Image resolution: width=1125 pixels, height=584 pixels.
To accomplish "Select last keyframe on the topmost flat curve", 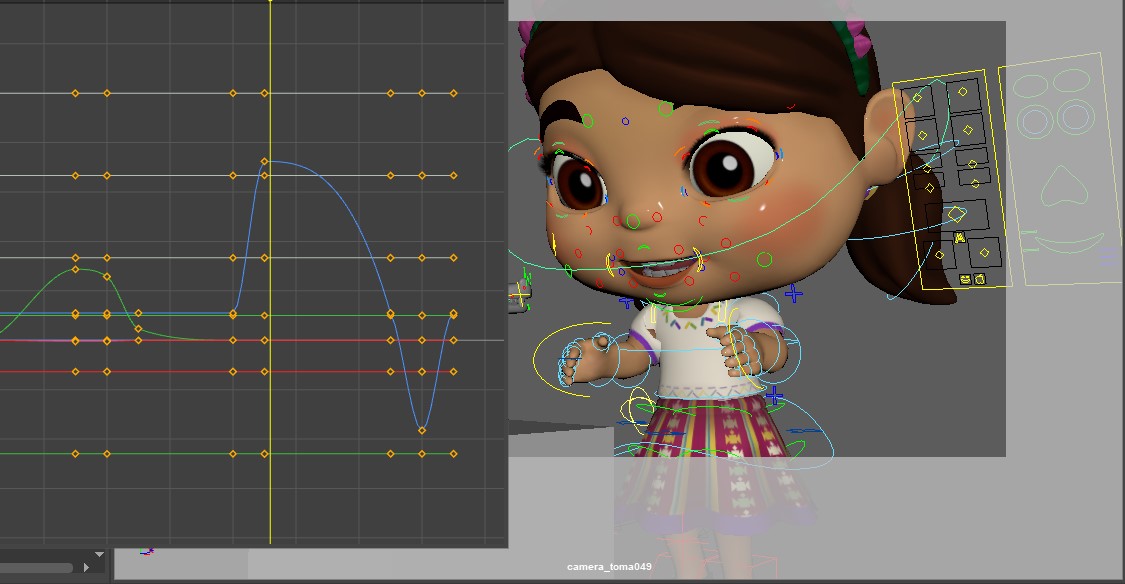I will coord(453,93).
